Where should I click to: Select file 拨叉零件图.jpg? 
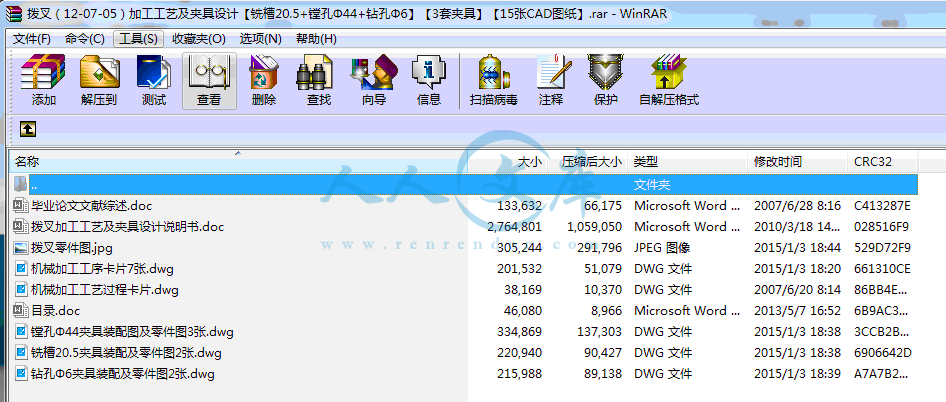click(72, 247)
